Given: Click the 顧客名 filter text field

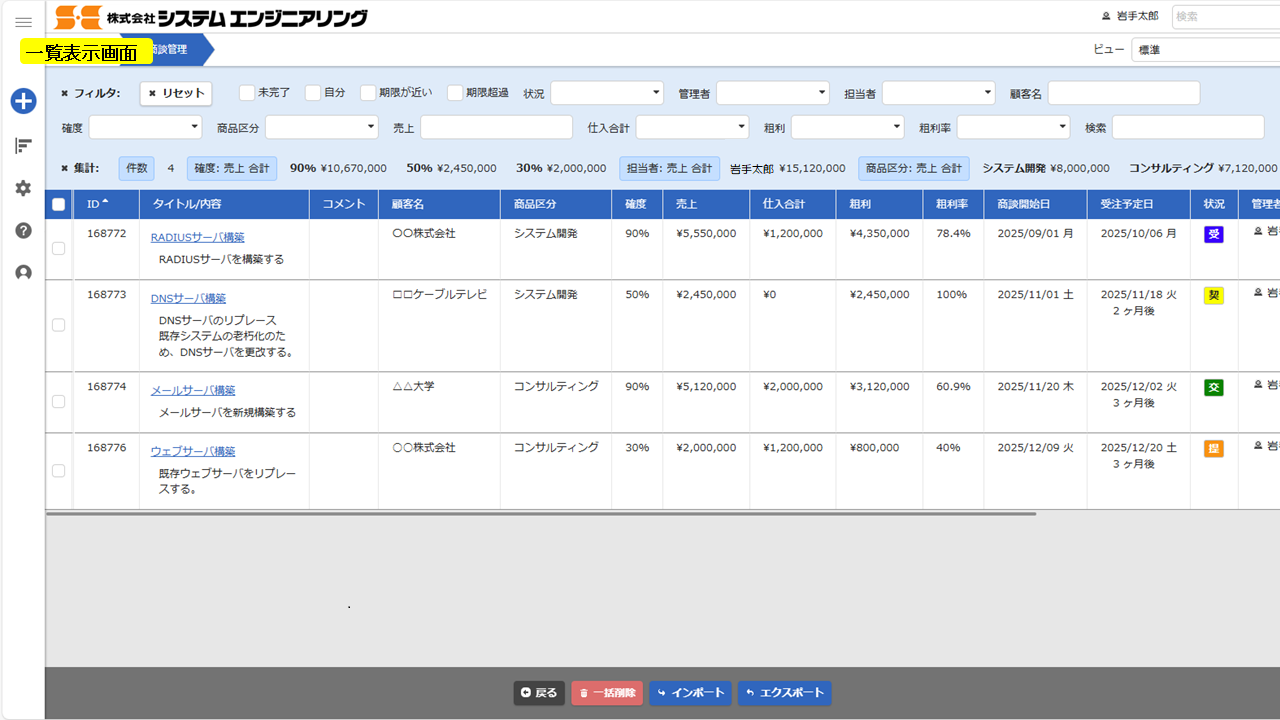Looking at the screenshot, I should click(x=1123, y=93).
